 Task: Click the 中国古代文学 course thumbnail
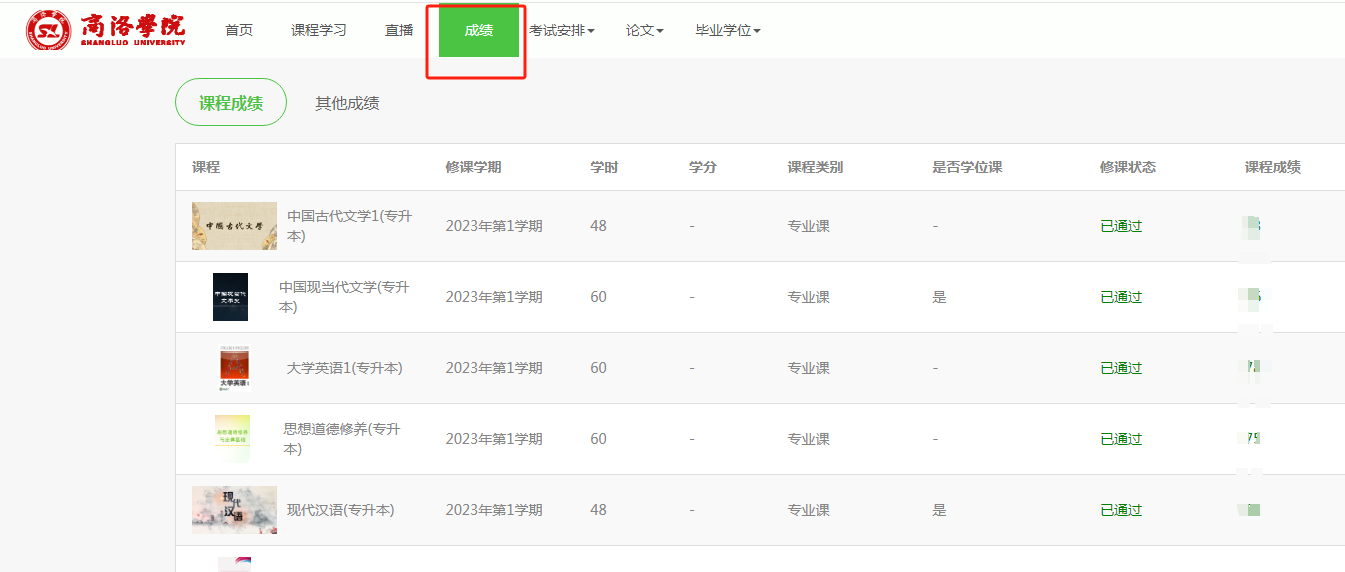pos(234,226)
